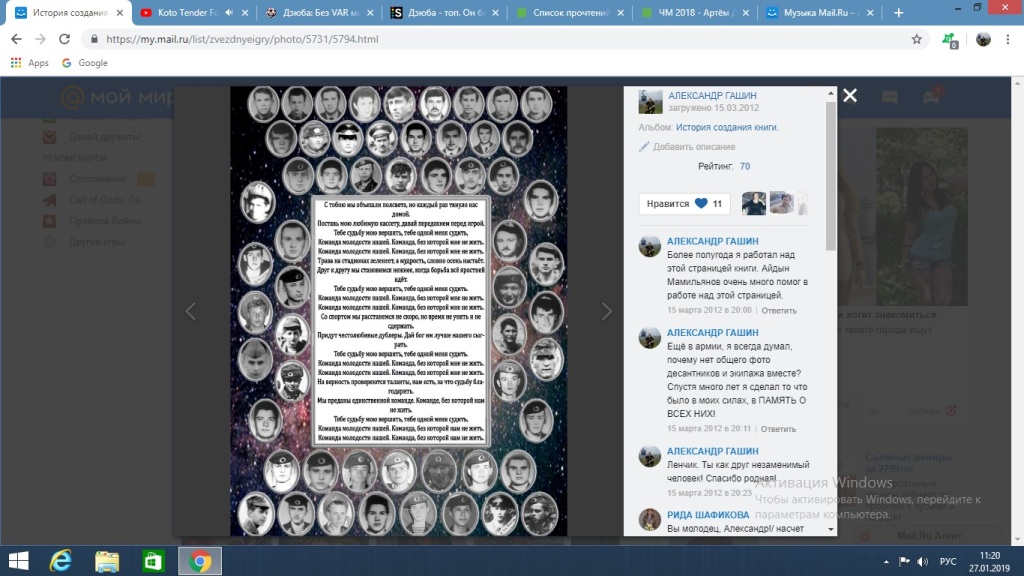Click author avatar at panel top
Image resolution: width=1024 pixels, height=576 pixels.
point(650,102)
